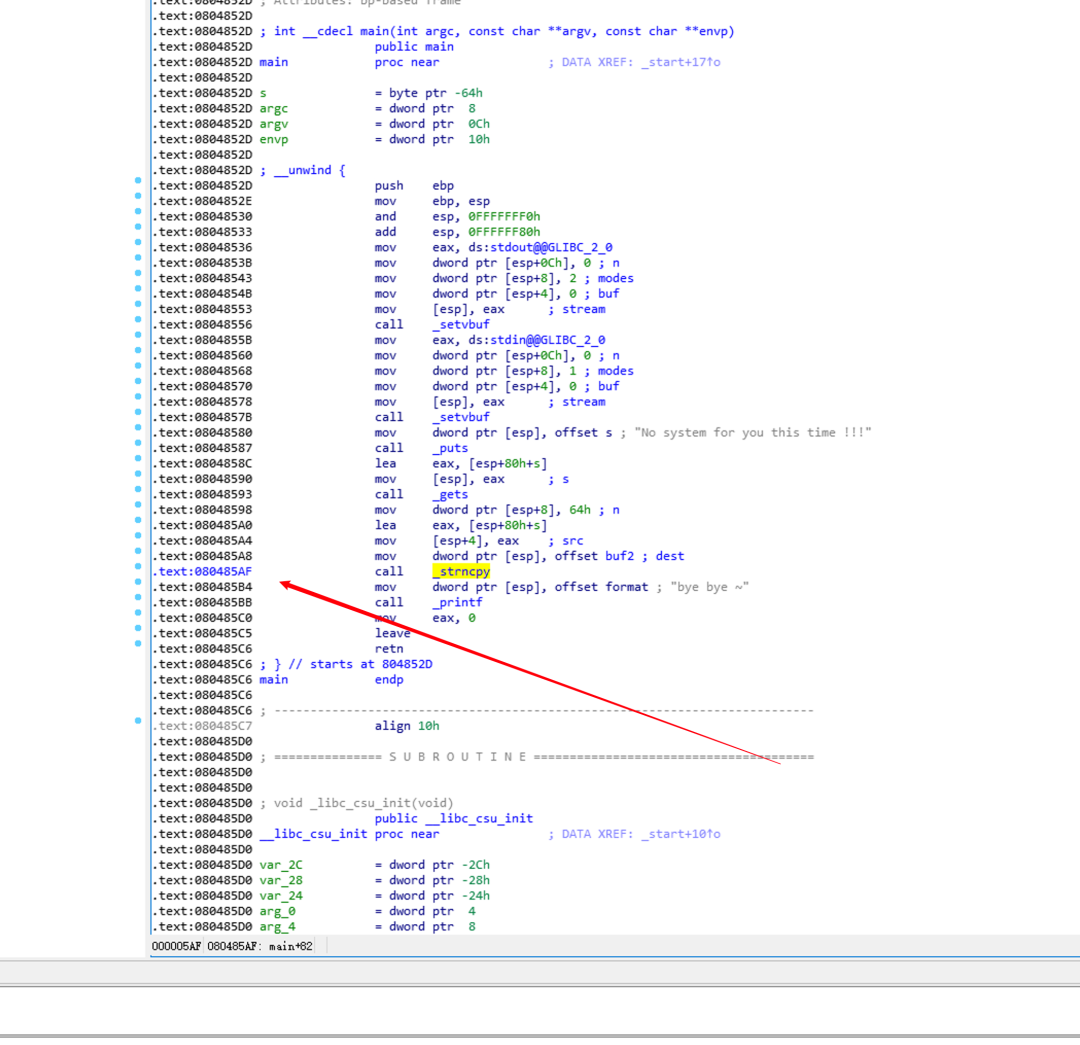Viewport: 1080px width, 1045px height.
Task: Click _setvbuf at address 08048556
Action: [x=461, y=324]
